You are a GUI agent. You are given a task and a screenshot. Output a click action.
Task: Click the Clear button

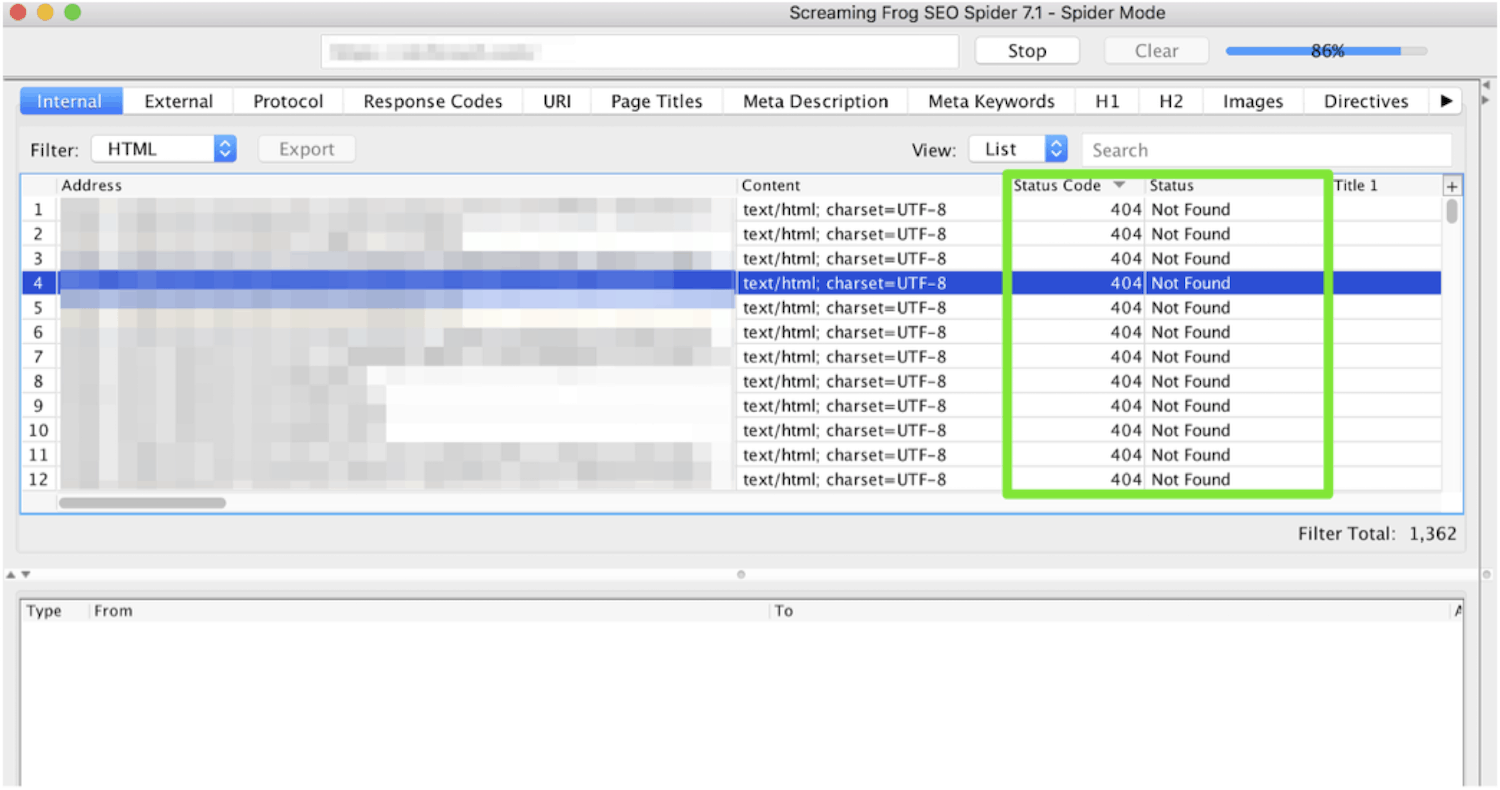1156,51
